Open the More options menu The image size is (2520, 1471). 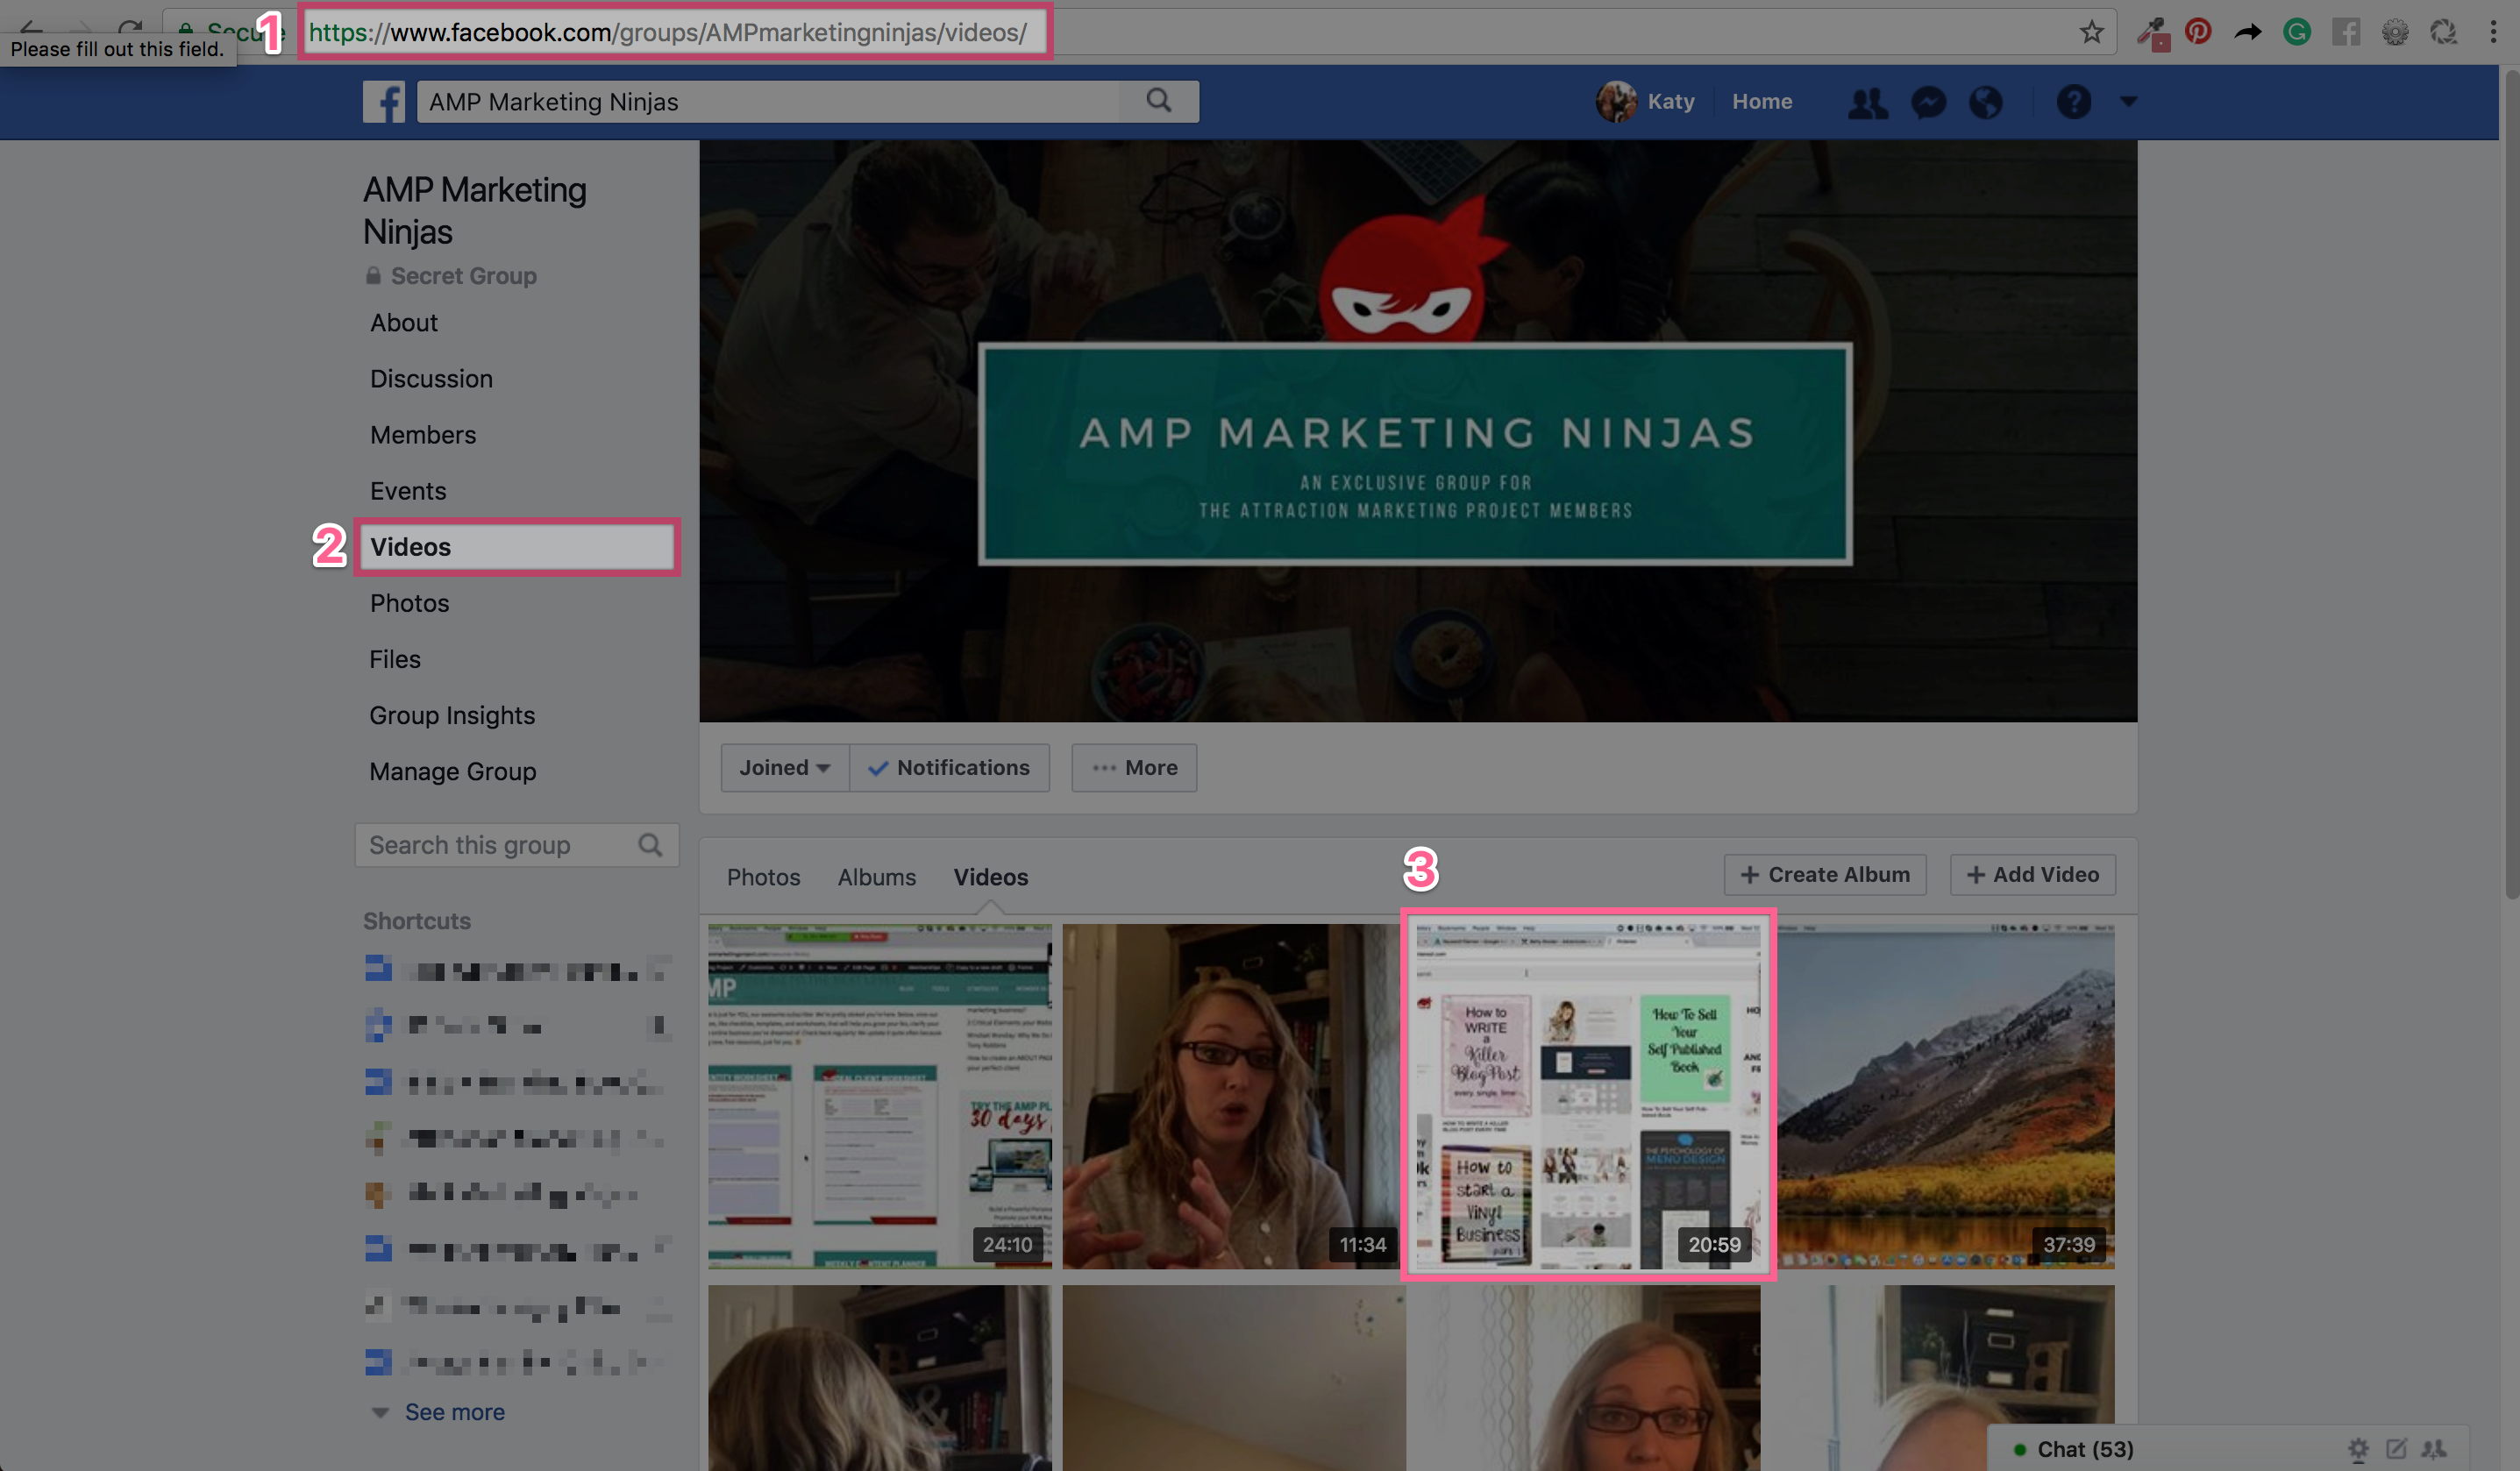tap(1134, 768)
